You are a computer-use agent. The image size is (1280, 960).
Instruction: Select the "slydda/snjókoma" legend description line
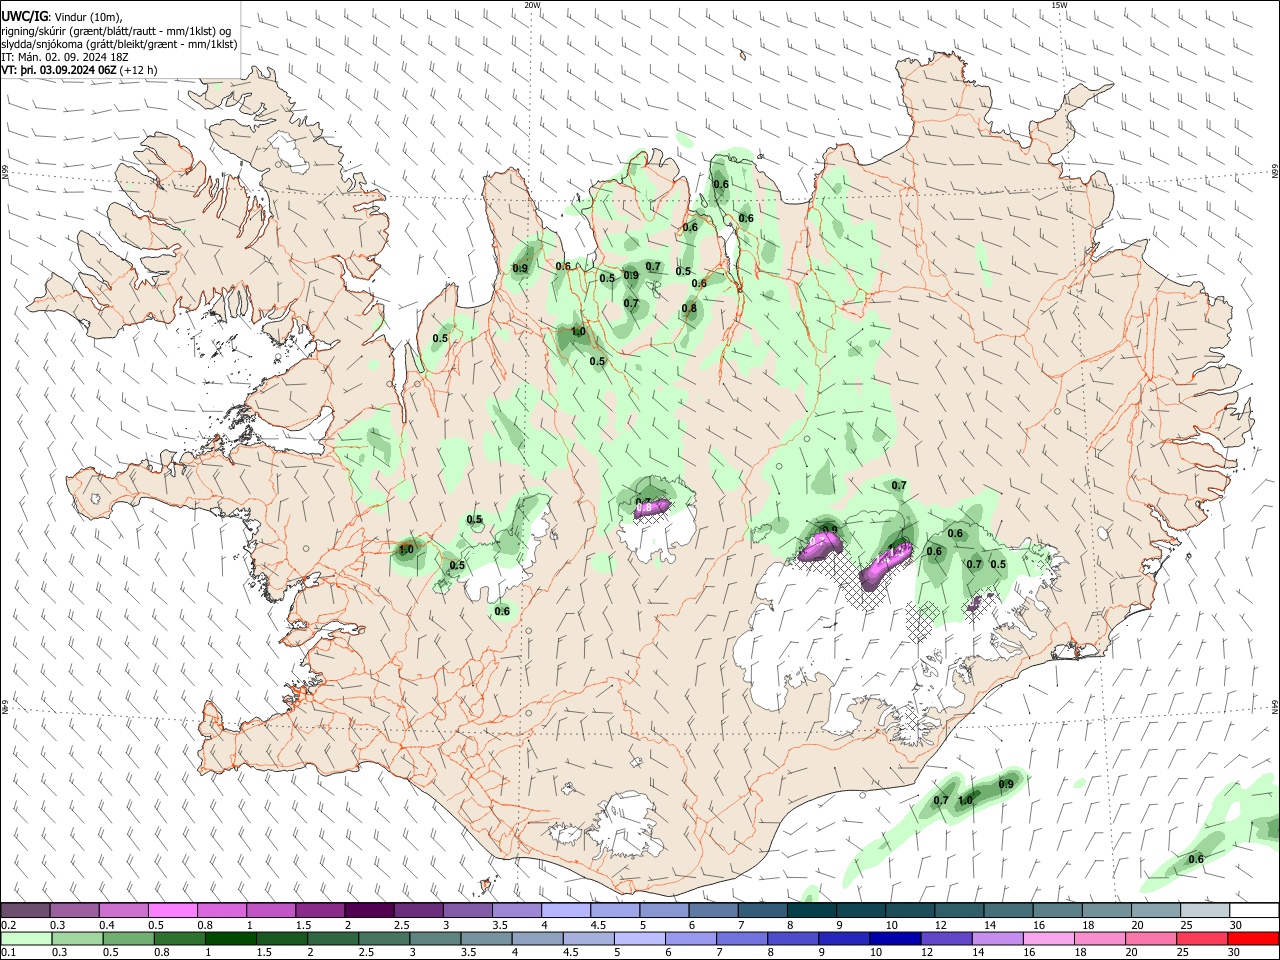(x=119, y=44)
